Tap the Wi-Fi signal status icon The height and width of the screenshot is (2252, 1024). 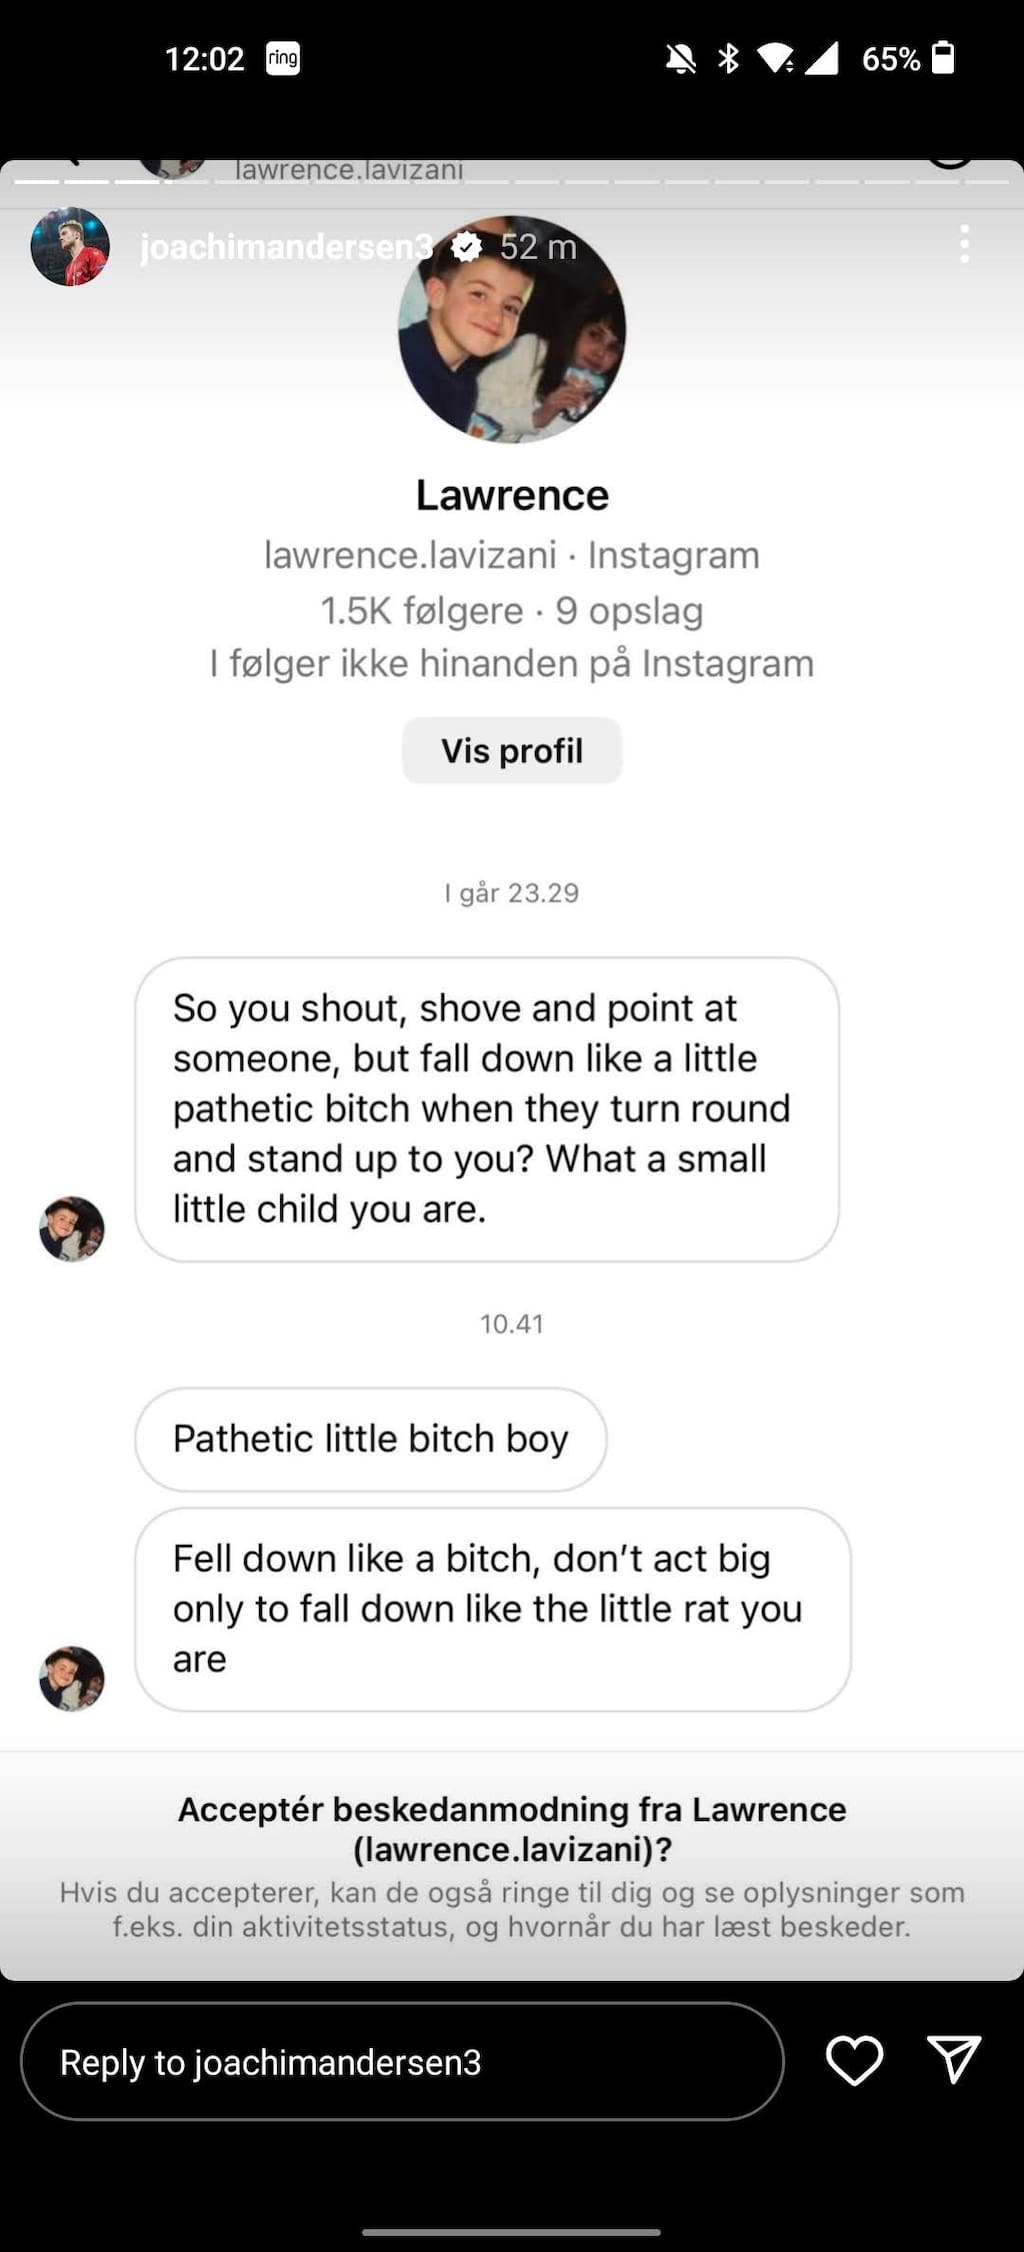pos(776,59)
